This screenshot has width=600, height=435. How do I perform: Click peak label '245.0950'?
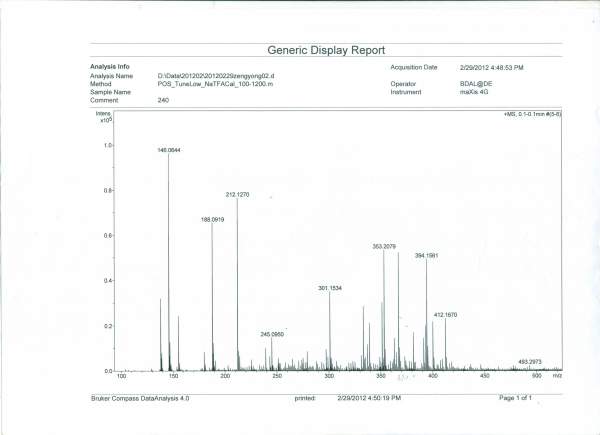click(272, 334)
